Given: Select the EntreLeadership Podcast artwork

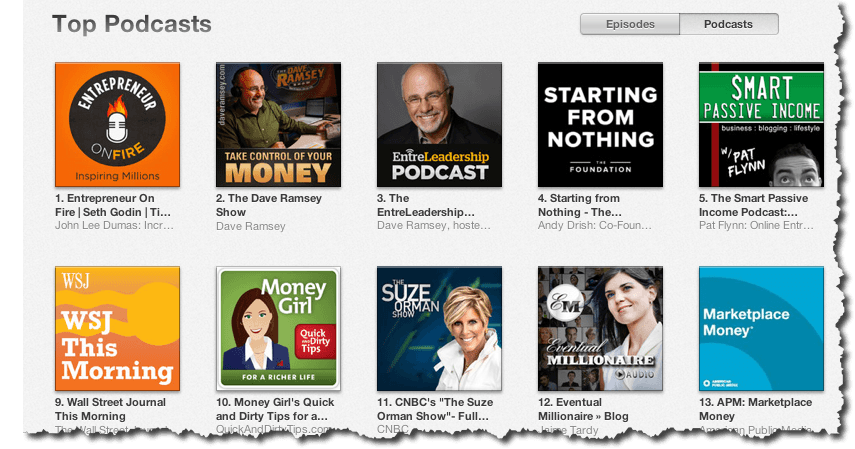Looking at the screenshot, I should tap(439, 124).
